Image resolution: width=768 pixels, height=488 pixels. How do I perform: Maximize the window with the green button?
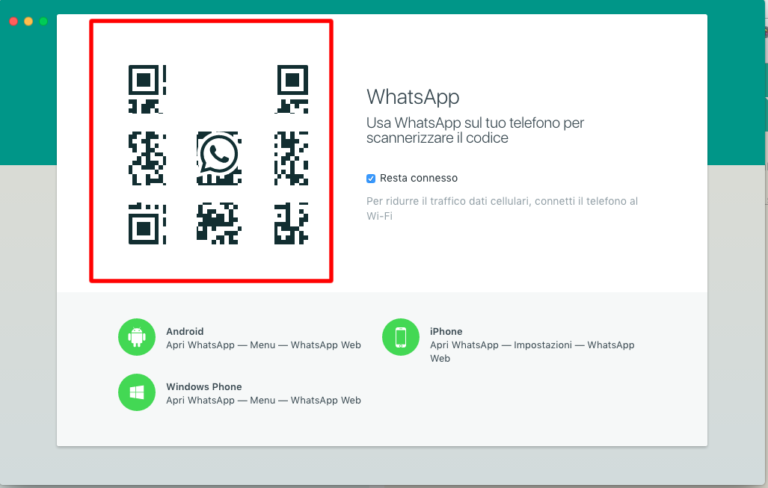point(43,21)
